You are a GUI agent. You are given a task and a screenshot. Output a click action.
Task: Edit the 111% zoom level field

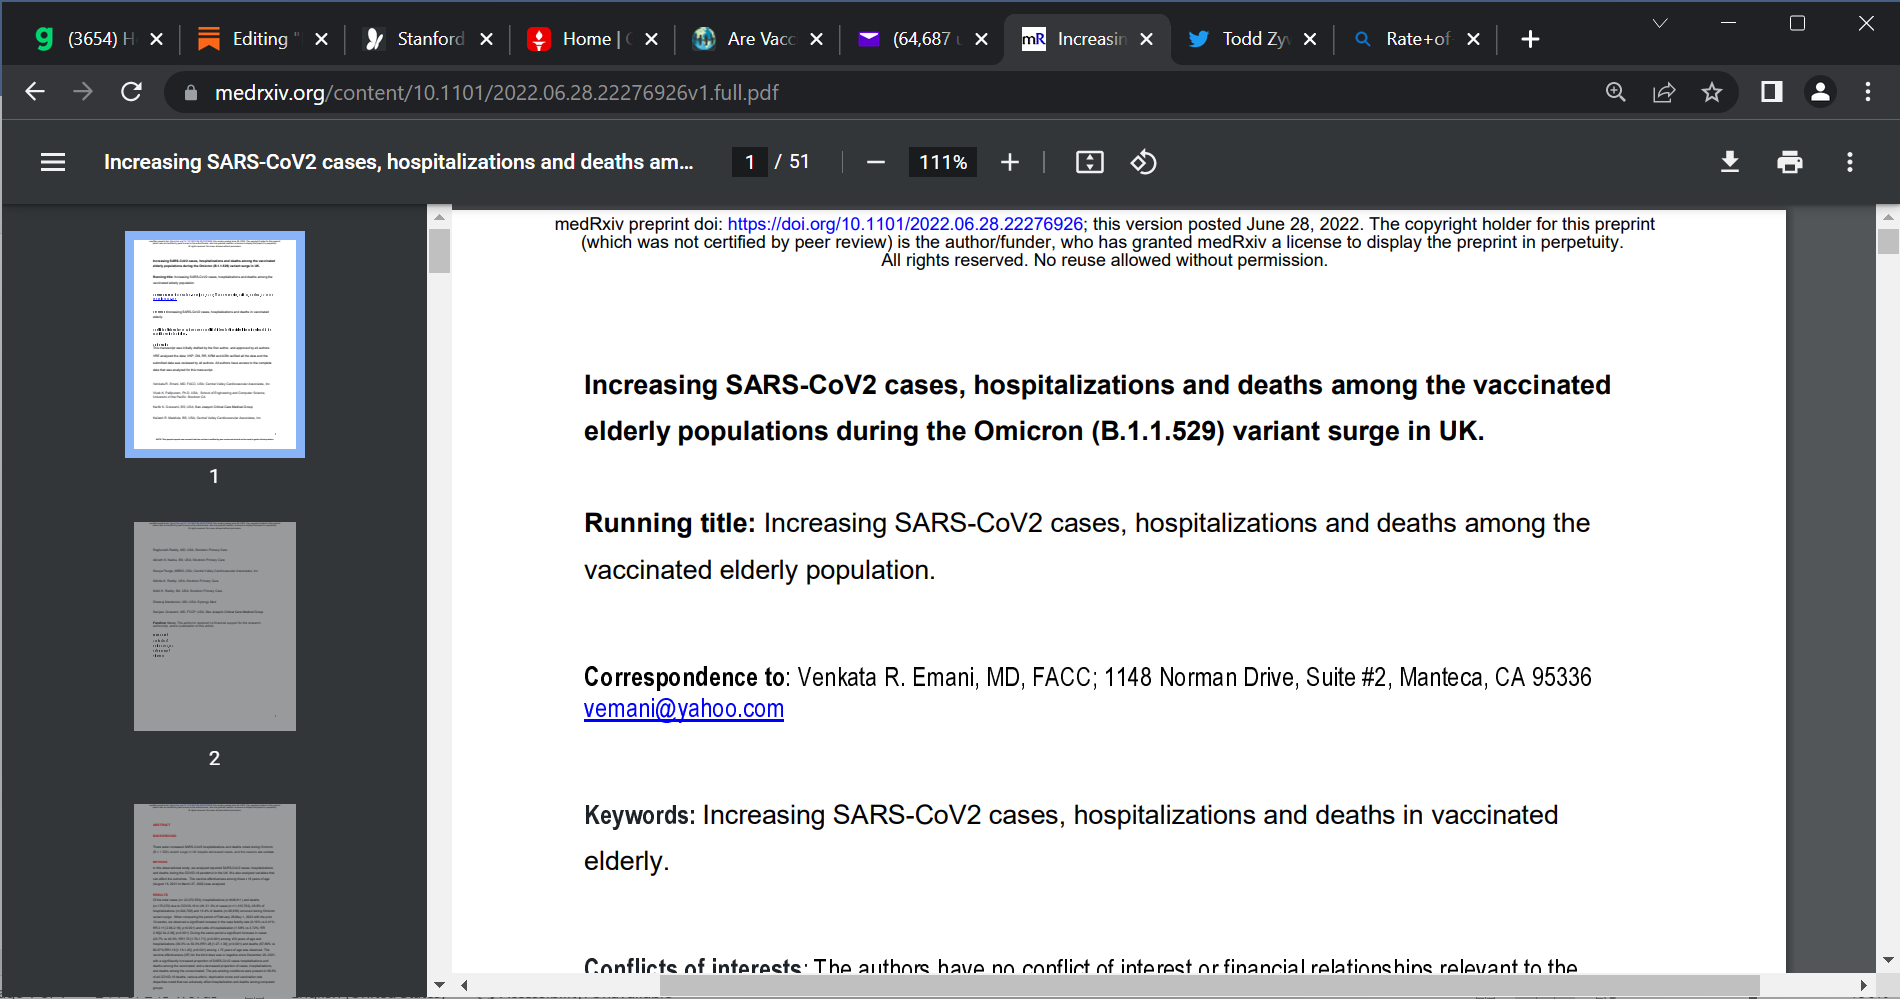[x=943, y=162]
